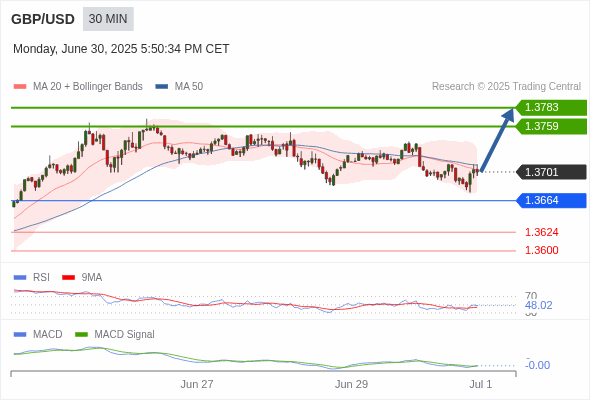590x400 pixels.
Task: Click the Jul 1 date marker
Action: [x=481, y=384]
